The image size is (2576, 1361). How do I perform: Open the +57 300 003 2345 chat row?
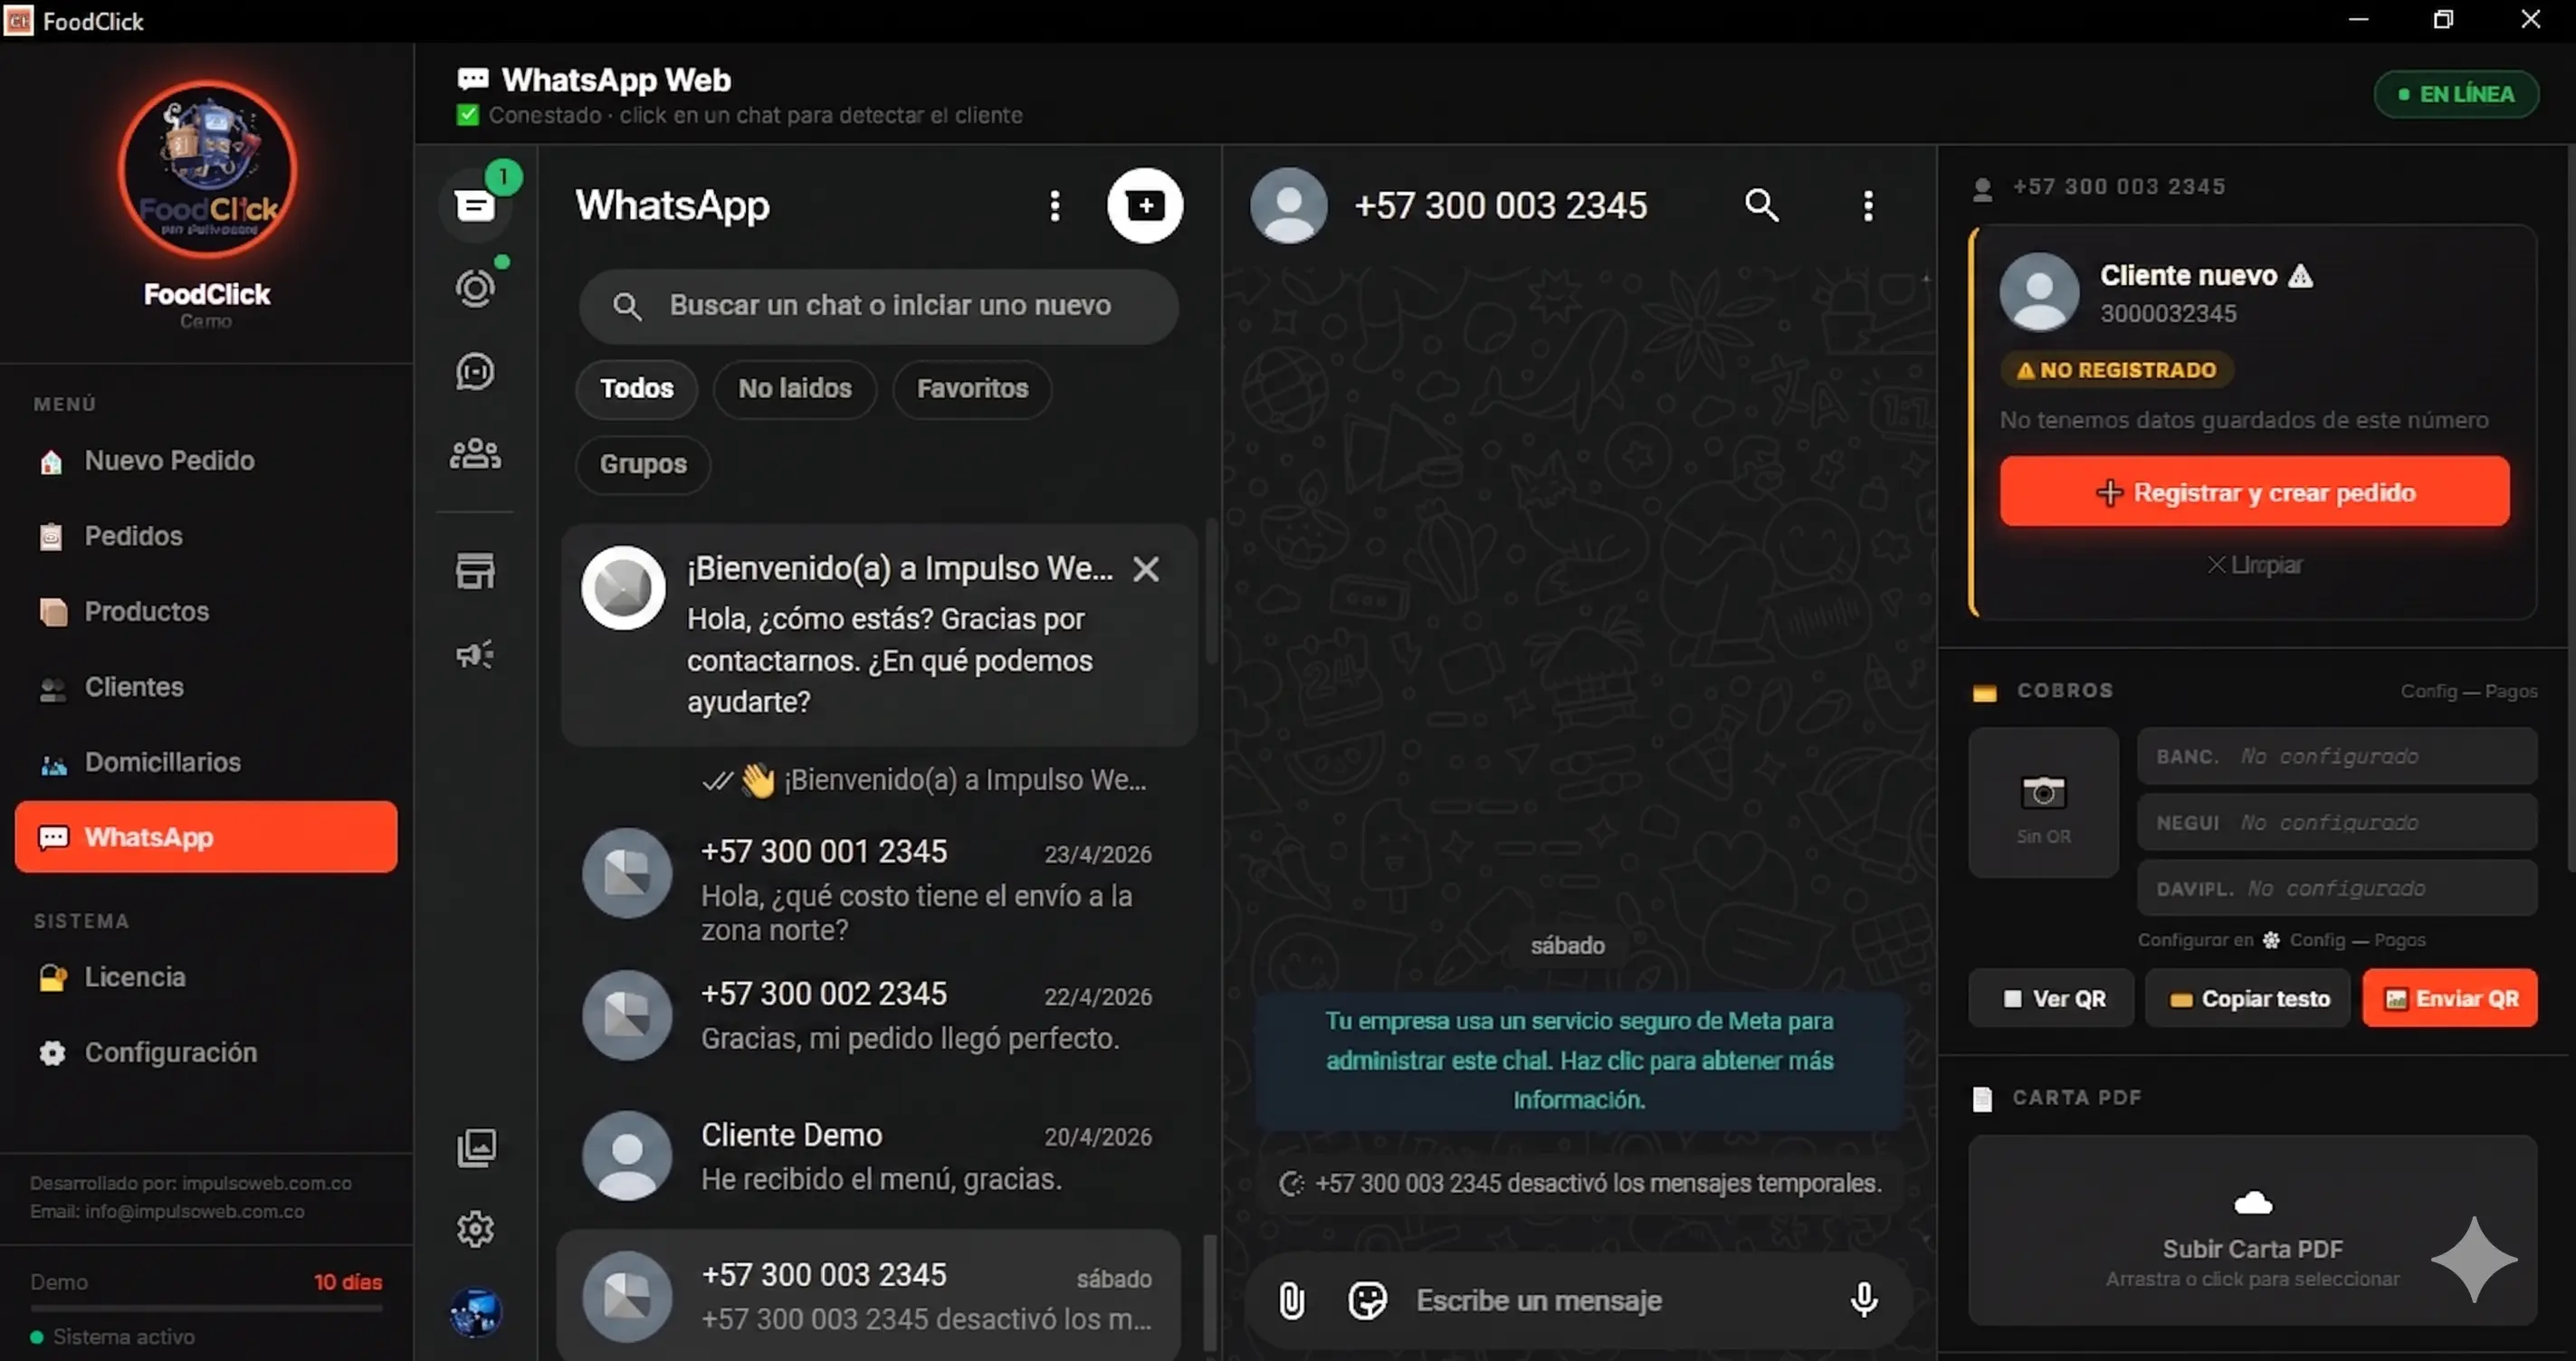pyautogui.click(x=870, y=1296)
